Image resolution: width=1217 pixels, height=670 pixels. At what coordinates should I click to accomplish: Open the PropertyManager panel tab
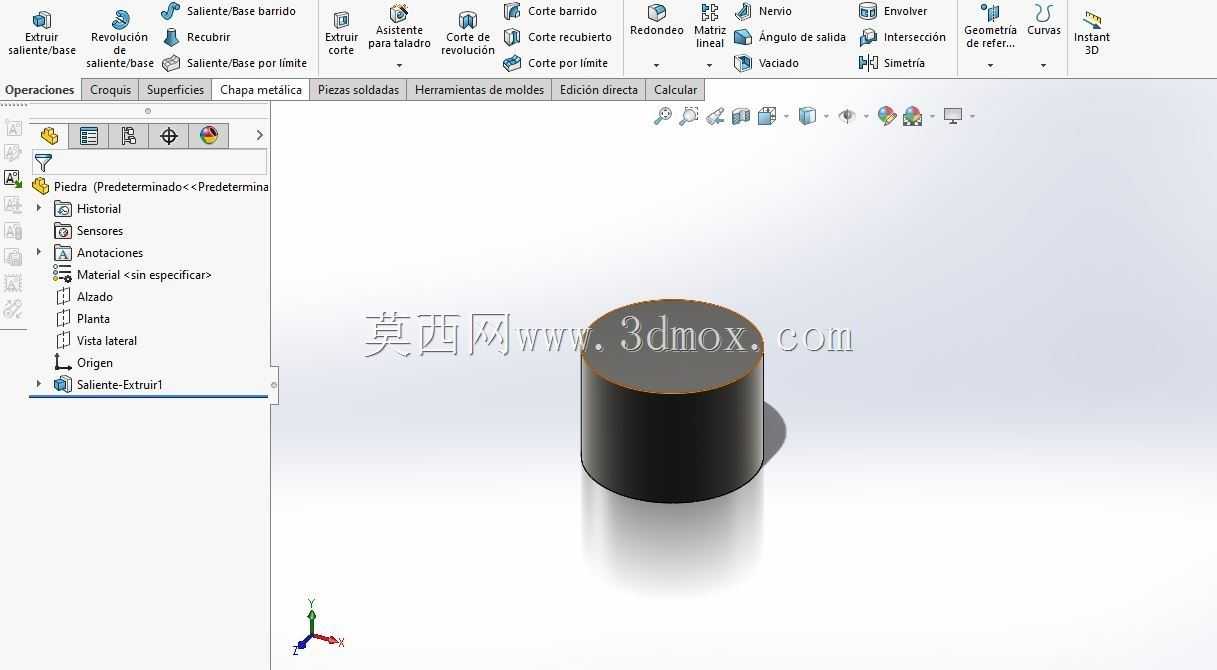tap(89, 136)
